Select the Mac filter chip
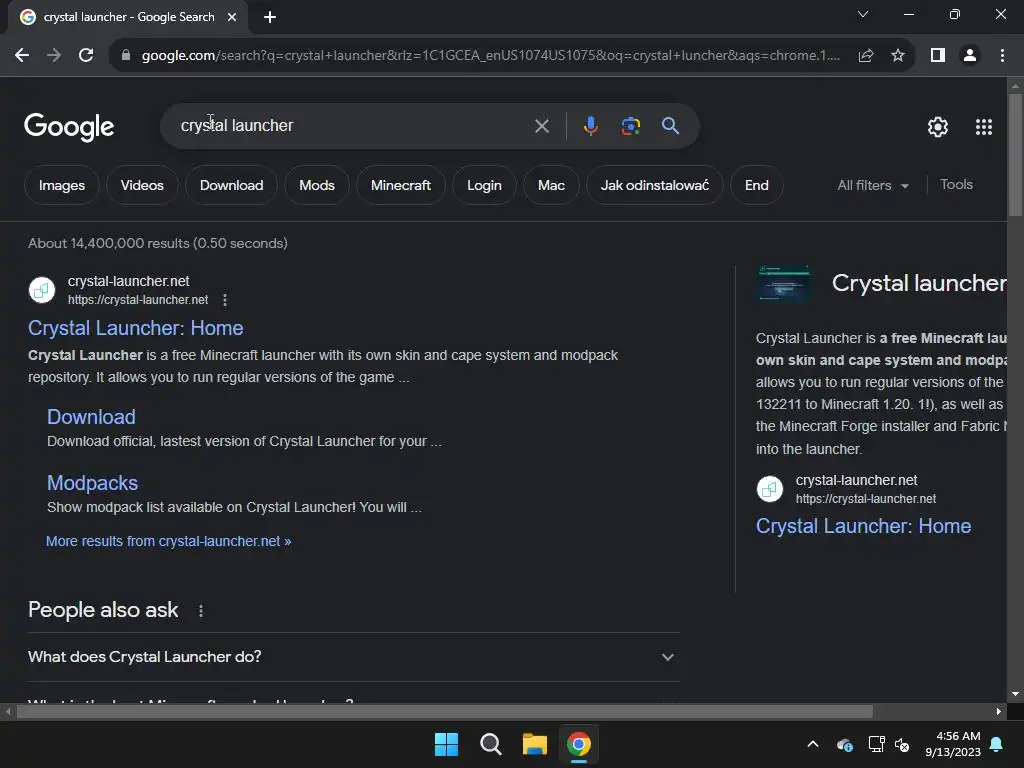The height and width of the screenshot is (768, 1024). point(551,185)
